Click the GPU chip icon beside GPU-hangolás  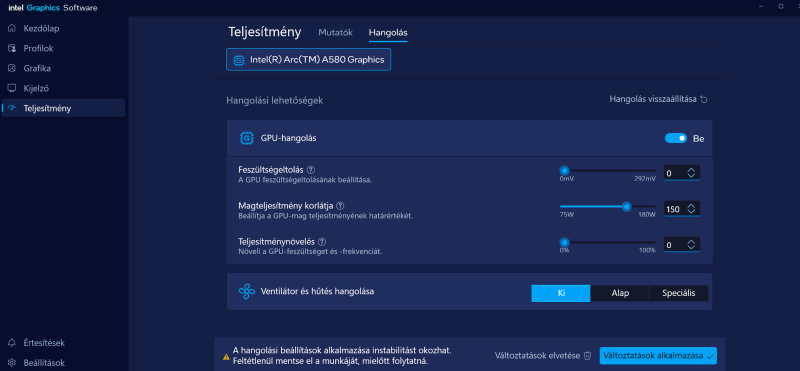247,138
